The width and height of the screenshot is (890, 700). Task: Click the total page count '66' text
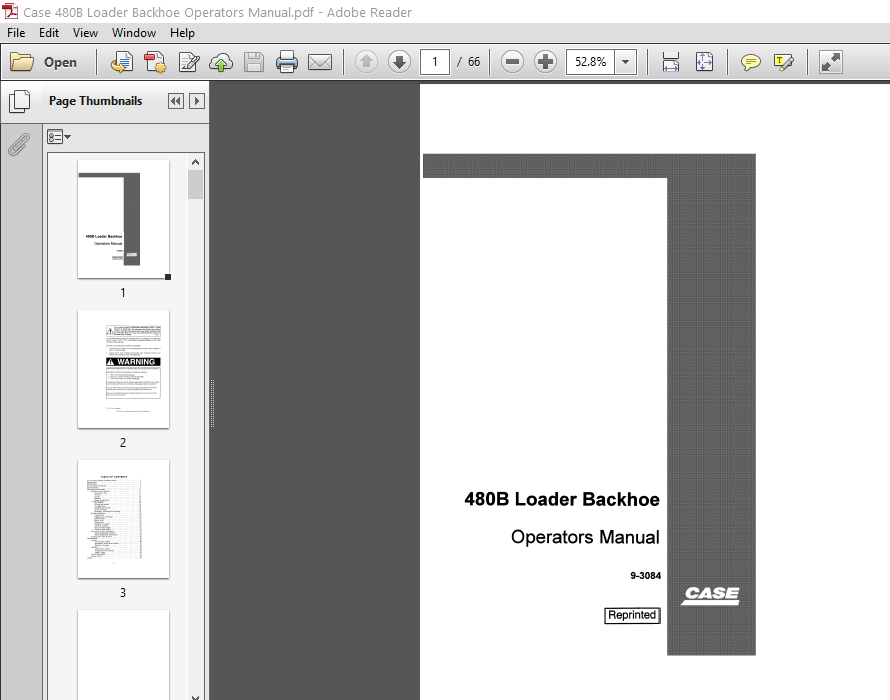(x=474, y=61)
